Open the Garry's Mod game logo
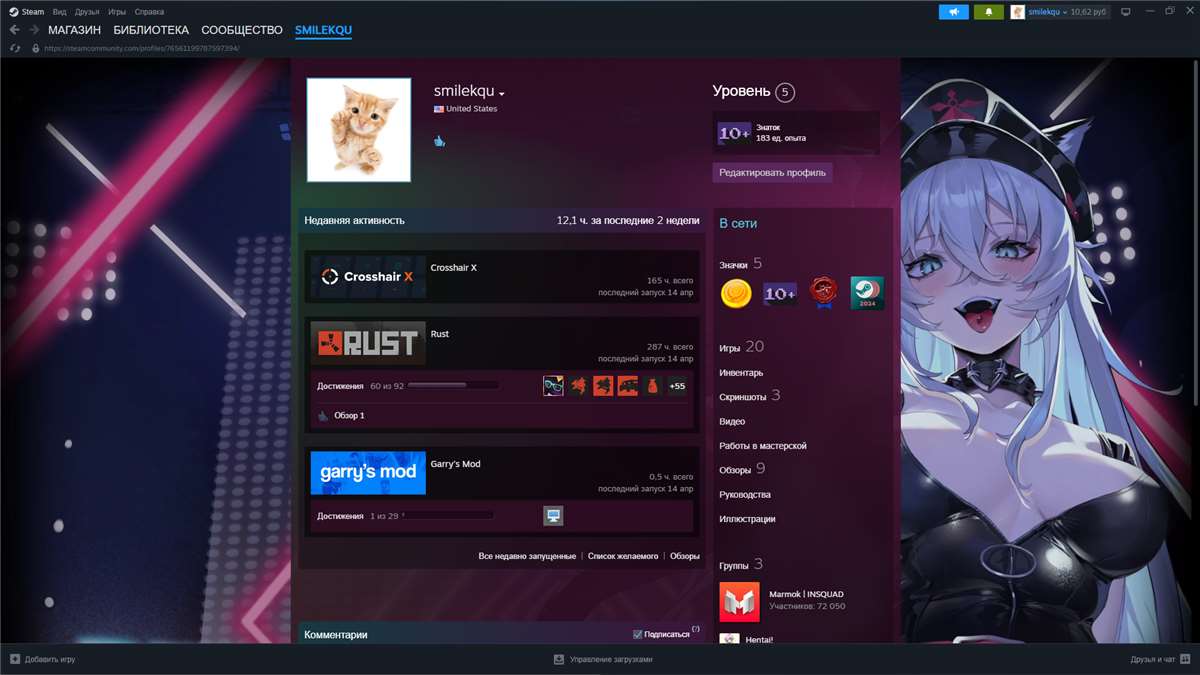 pyautogui.click(x=368, y=472)
